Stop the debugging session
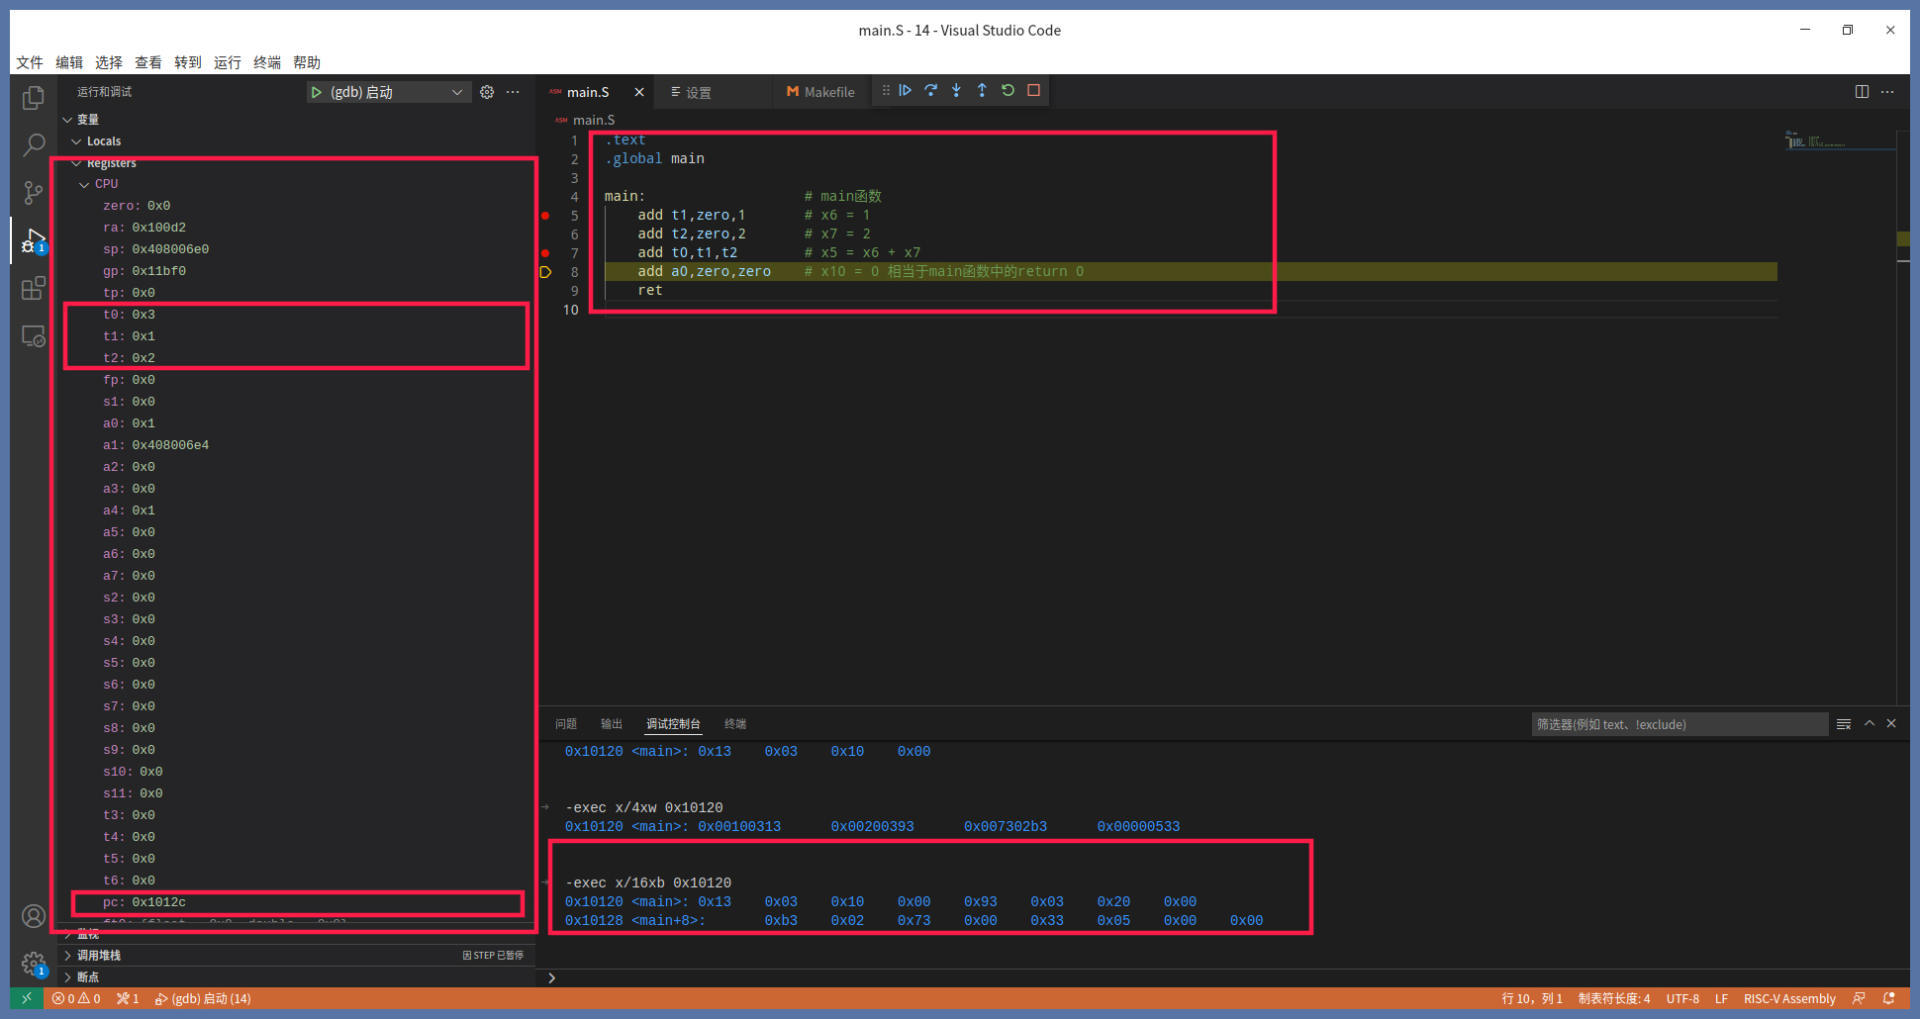1920x1019 pixels. point(1034,91)
